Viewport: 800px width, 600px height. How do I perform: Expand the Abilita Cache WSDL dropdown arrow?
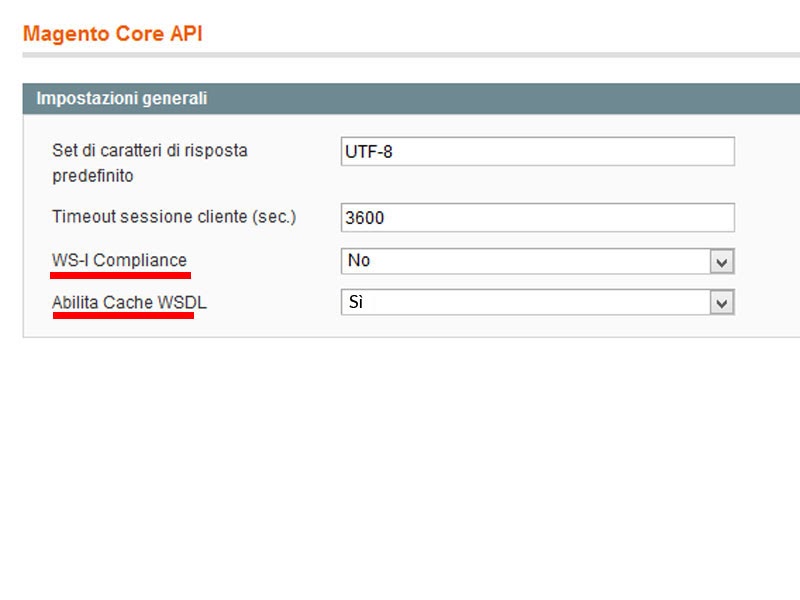[x=722, y=303]
